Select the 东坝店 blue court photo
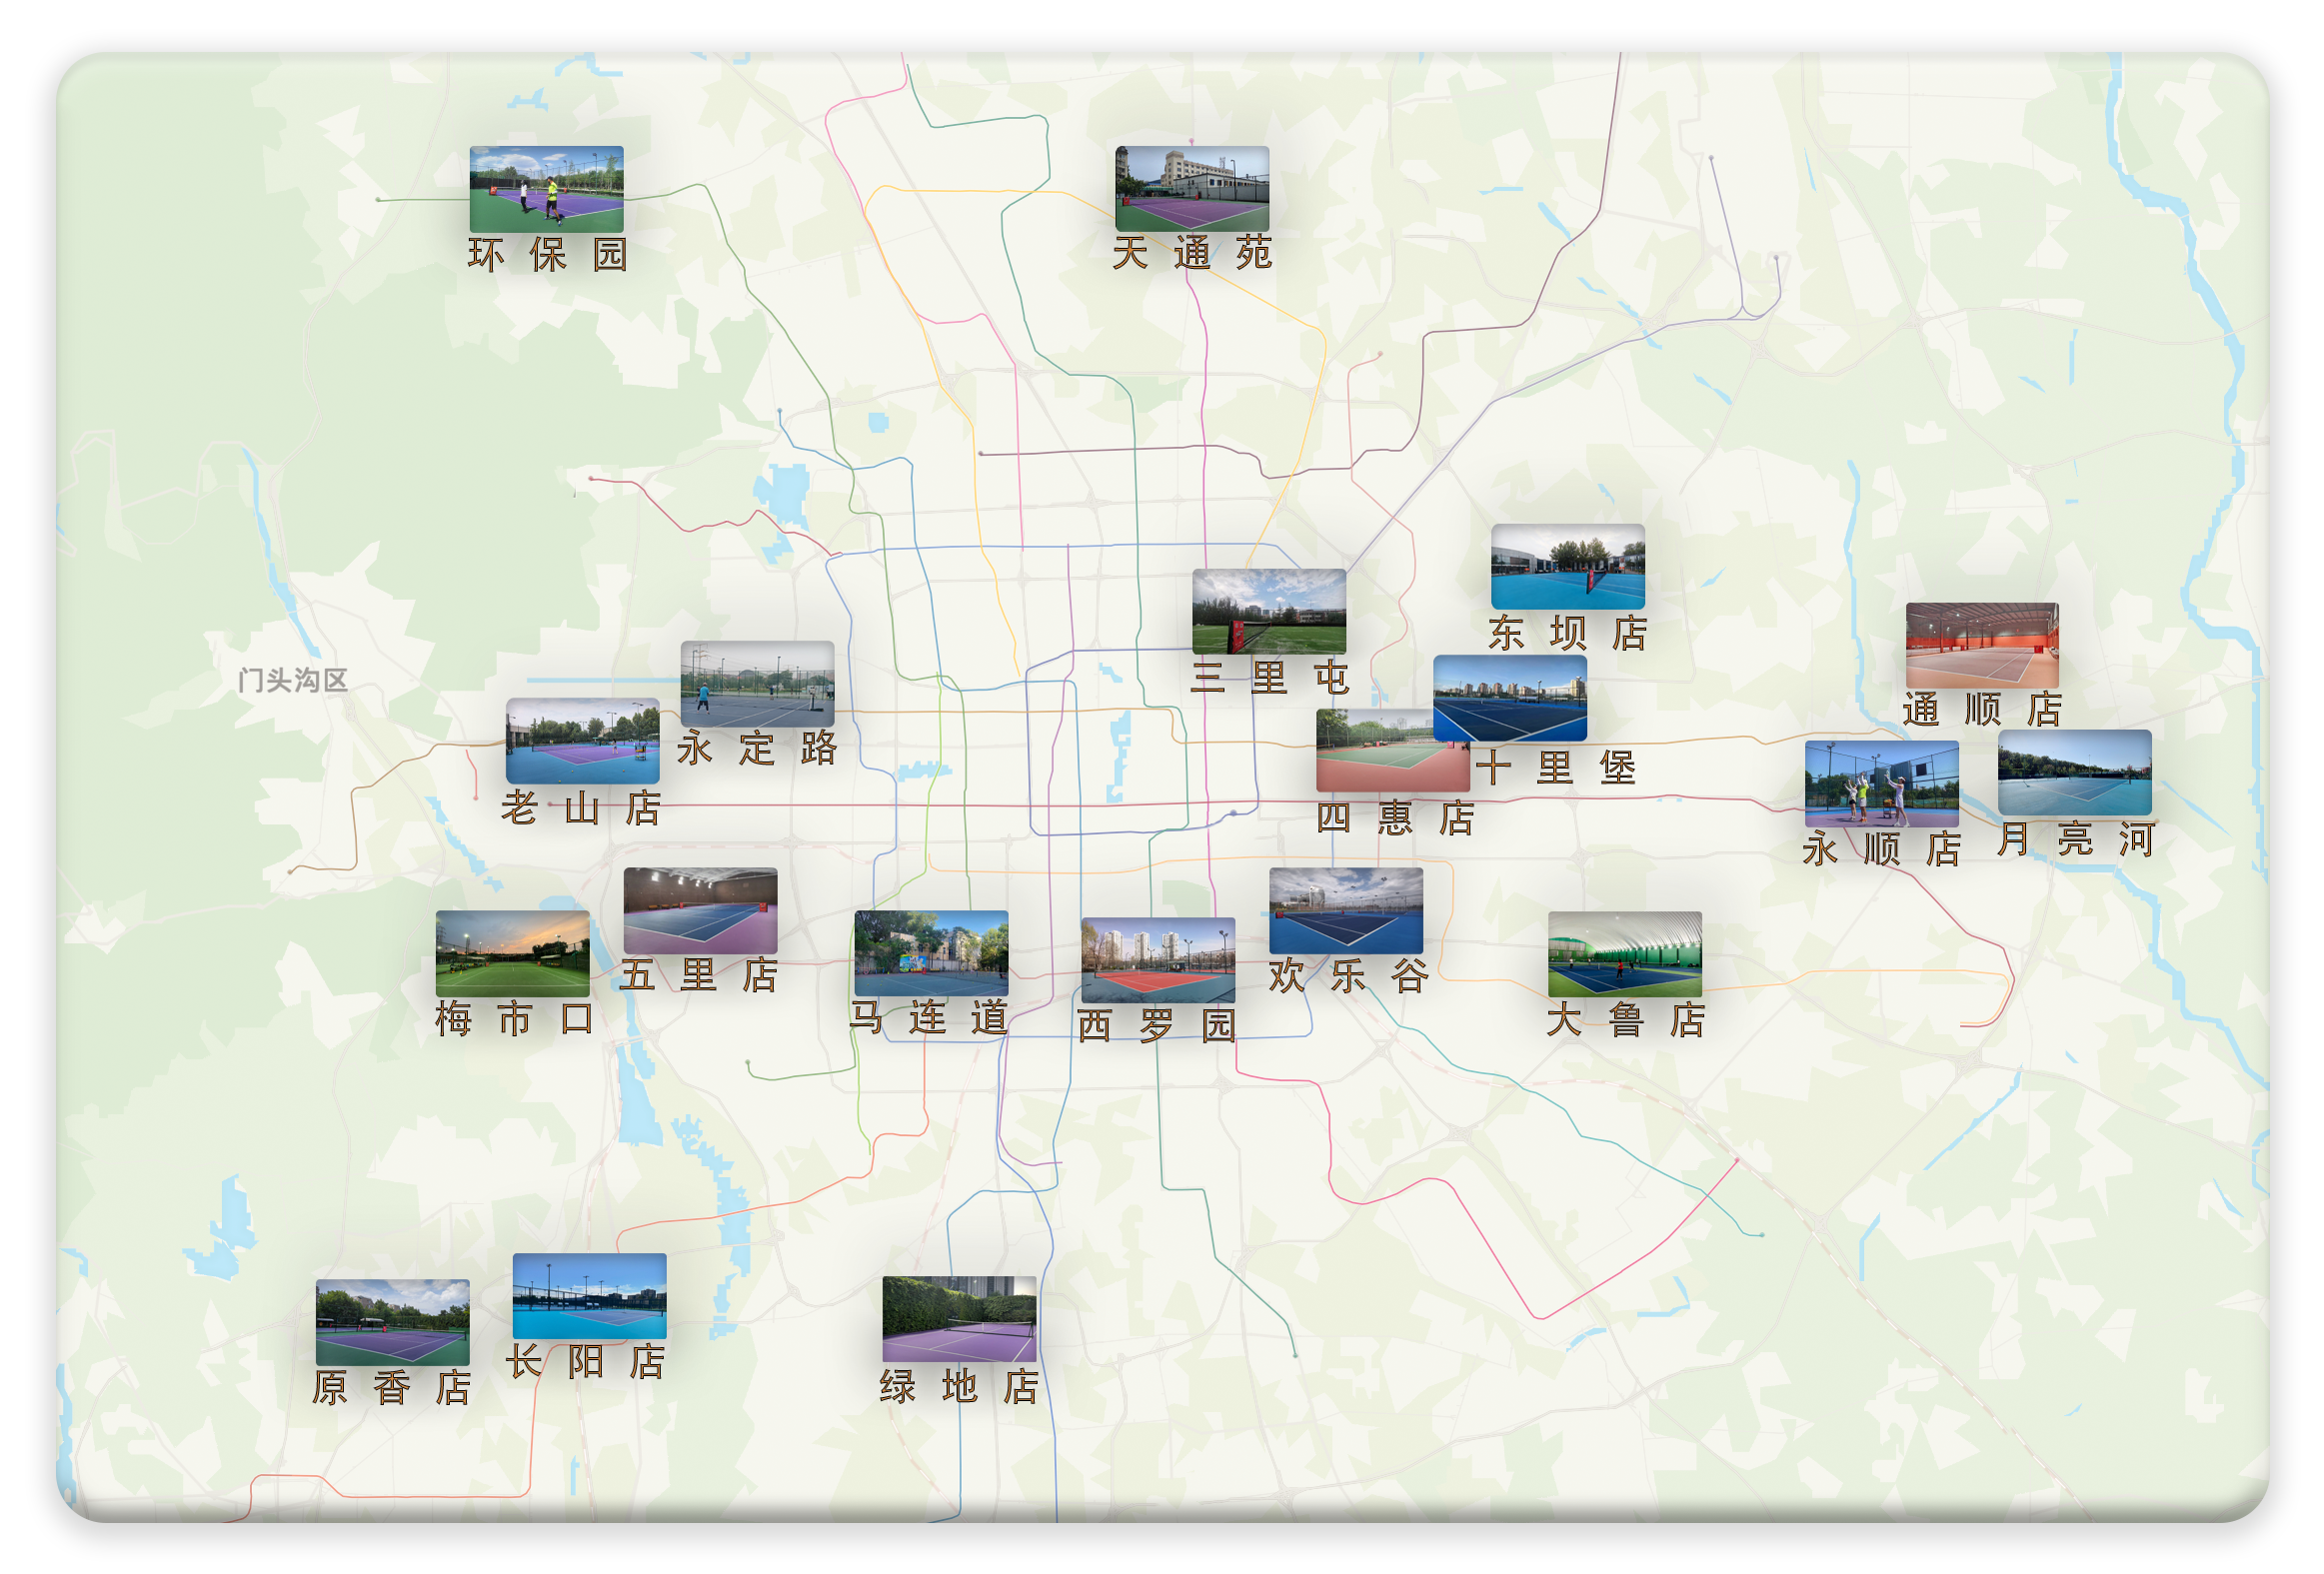Image resolution: width=2324 pixels, height=1574 pixels. tap(1567, 566)
